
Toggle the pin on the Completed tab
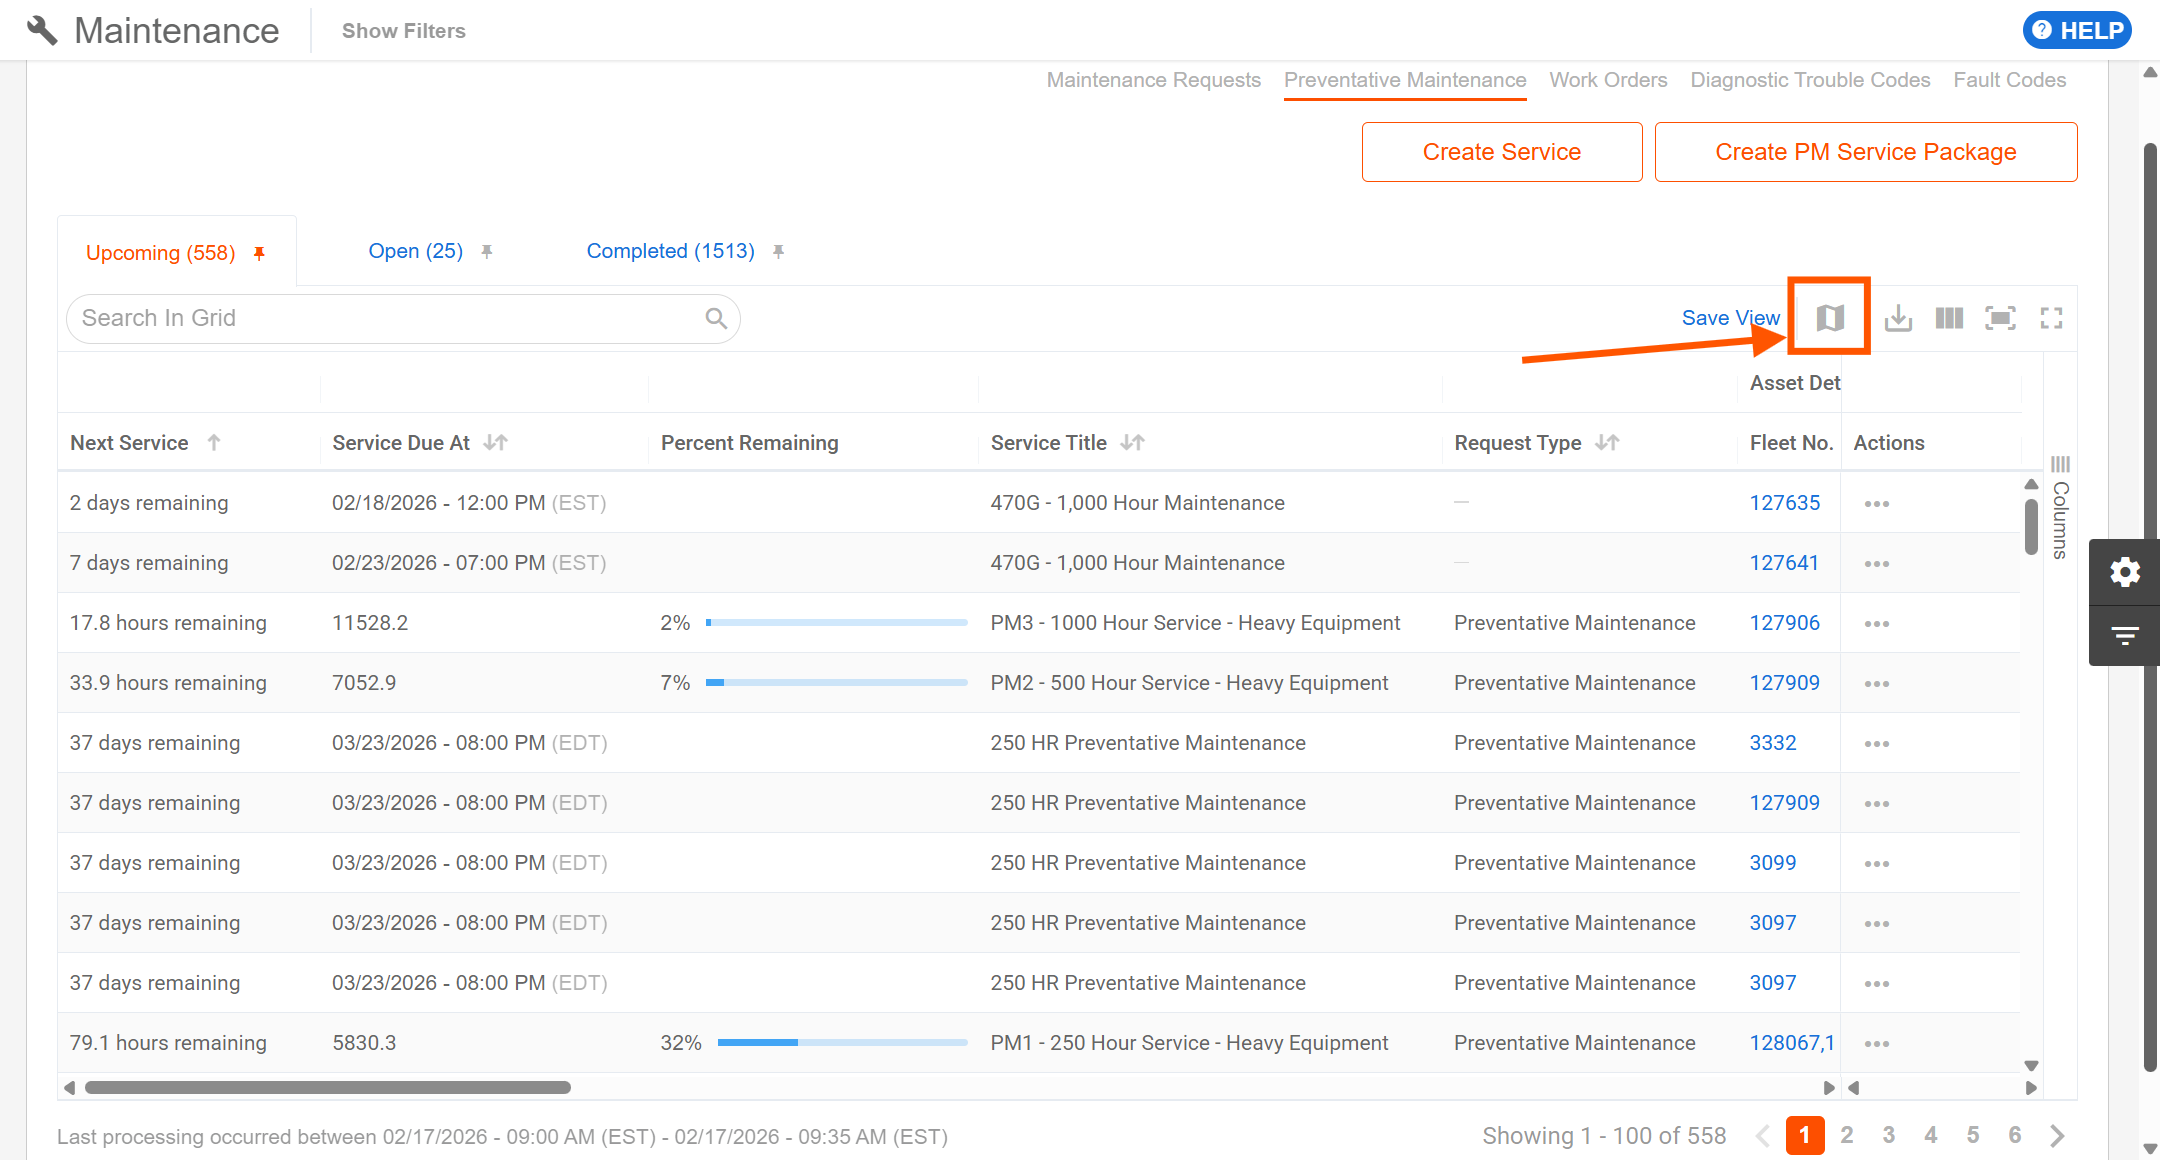pyautogui.click(x=778, y=251)
